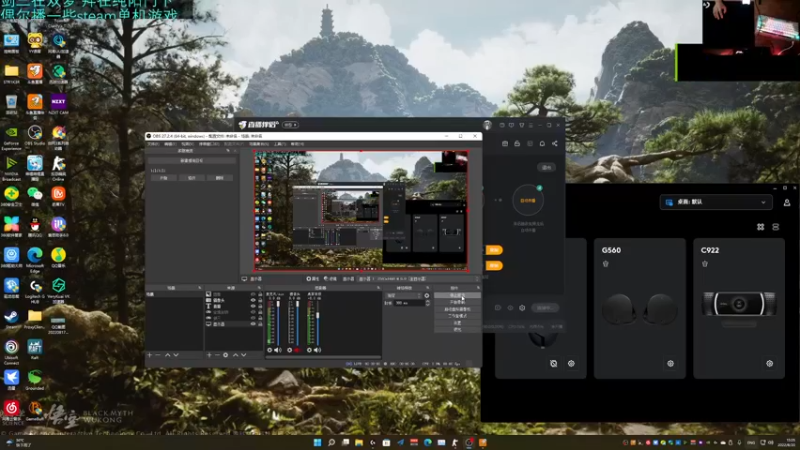This screenshot has width=800, height=450.
Task: Add a new scene with plus icon
Action: pos(149,355)
